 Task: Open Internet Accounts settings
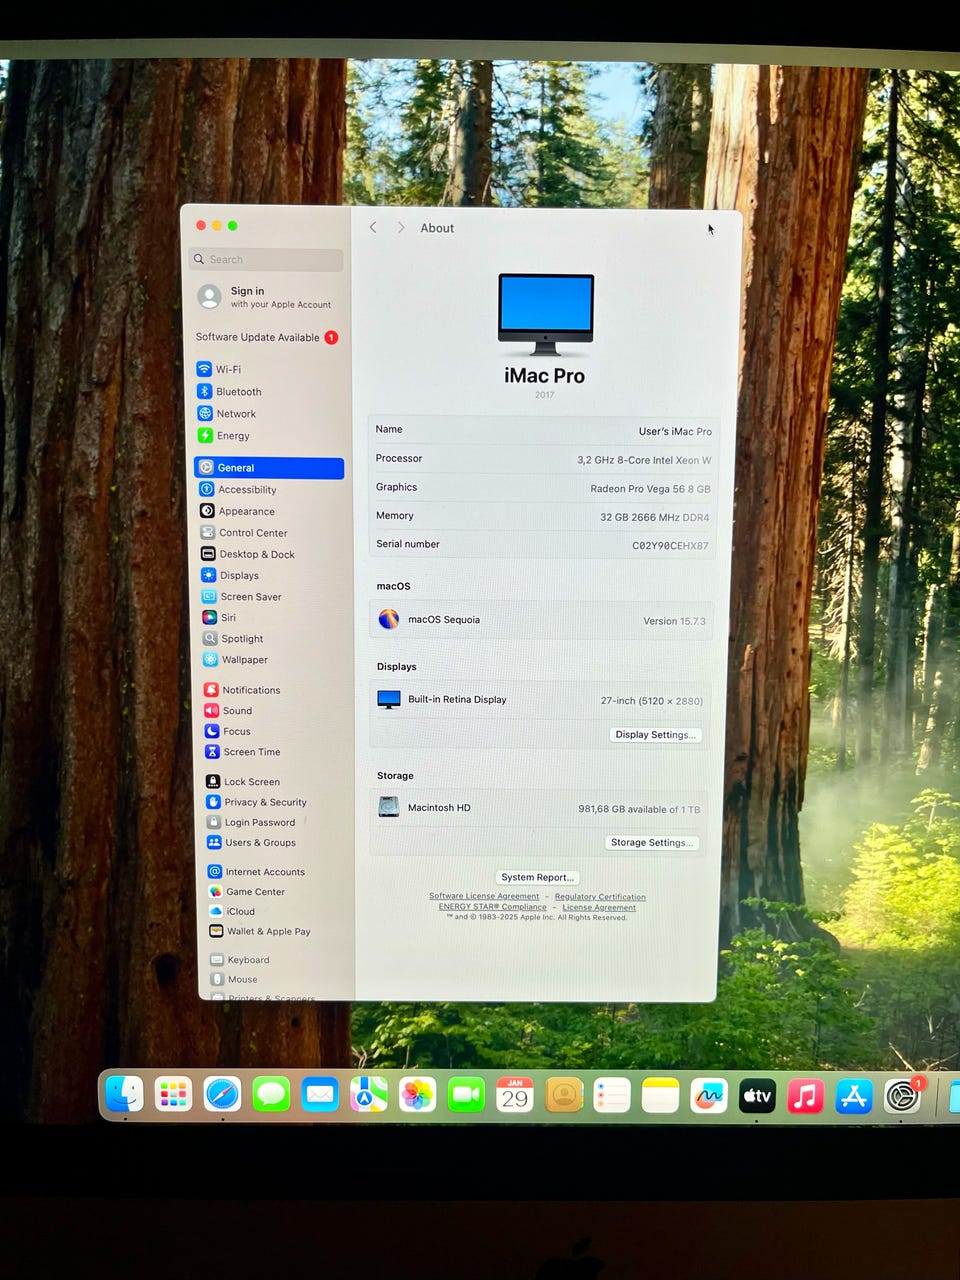click(256, 872)
